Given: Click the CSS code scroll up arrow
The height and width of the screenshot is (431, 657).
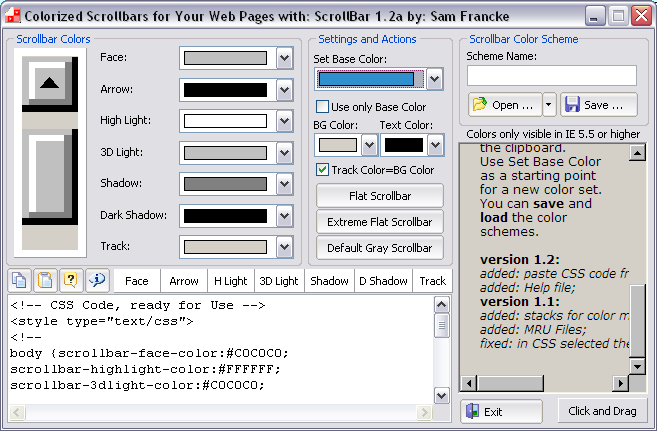Looking at the screenshot, I should (442, 305).
